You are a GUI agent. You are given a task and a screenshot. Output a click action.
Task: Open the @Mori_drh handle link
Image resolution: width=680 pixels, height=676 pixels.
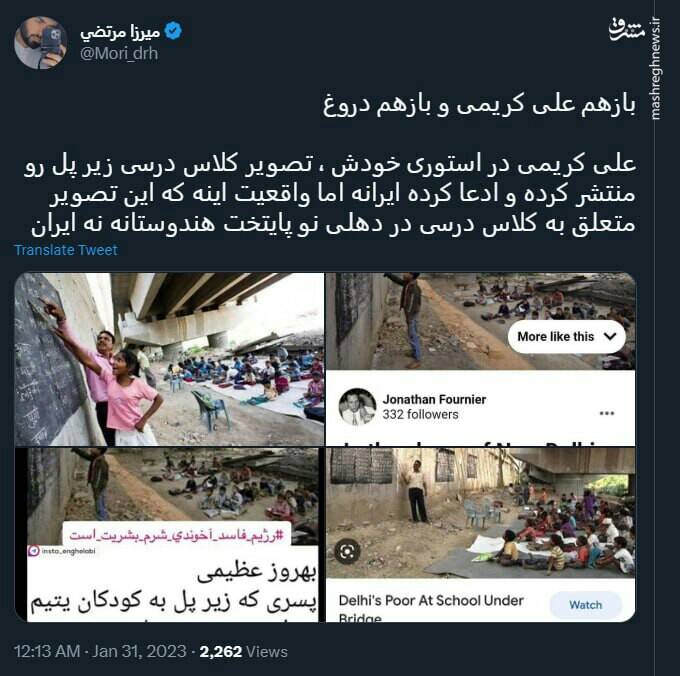pyautogui.click(x=119, y=54)
